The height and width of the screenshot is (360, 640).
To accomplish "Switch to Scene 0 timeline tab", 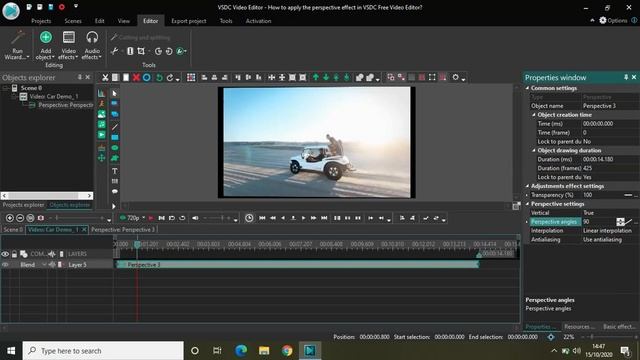I will (x=13, y=230).
